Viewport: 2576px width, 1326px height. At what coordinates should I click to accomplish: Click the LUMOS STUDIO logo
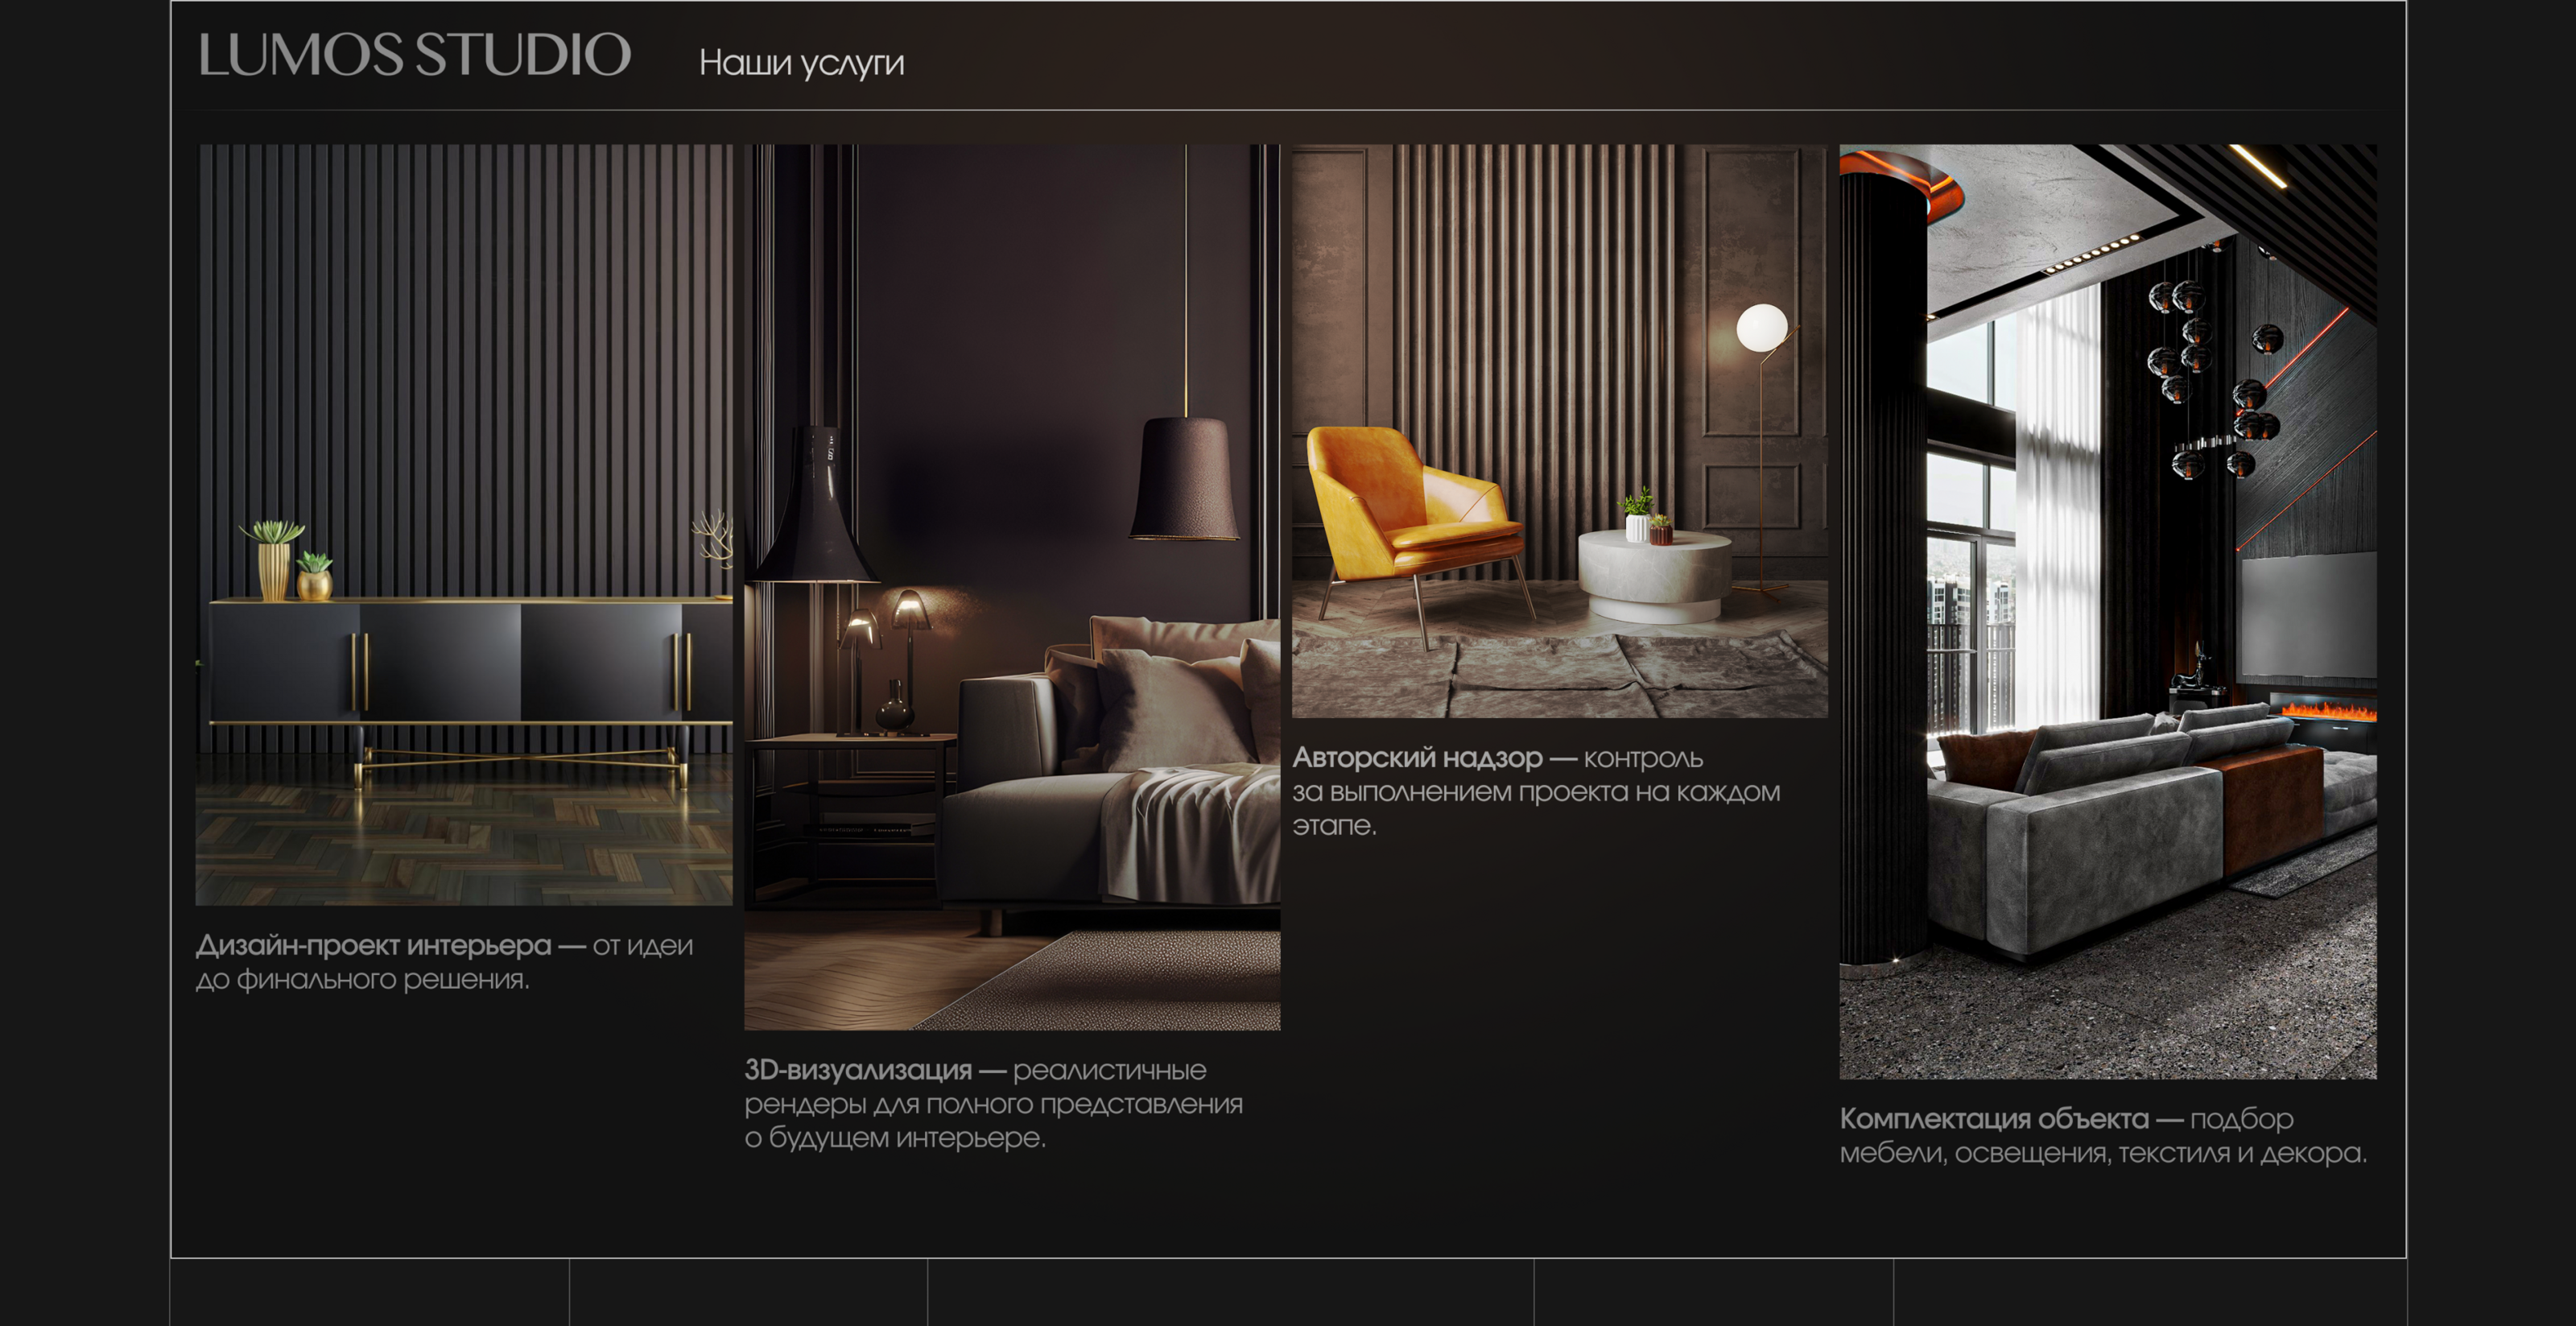414,55
